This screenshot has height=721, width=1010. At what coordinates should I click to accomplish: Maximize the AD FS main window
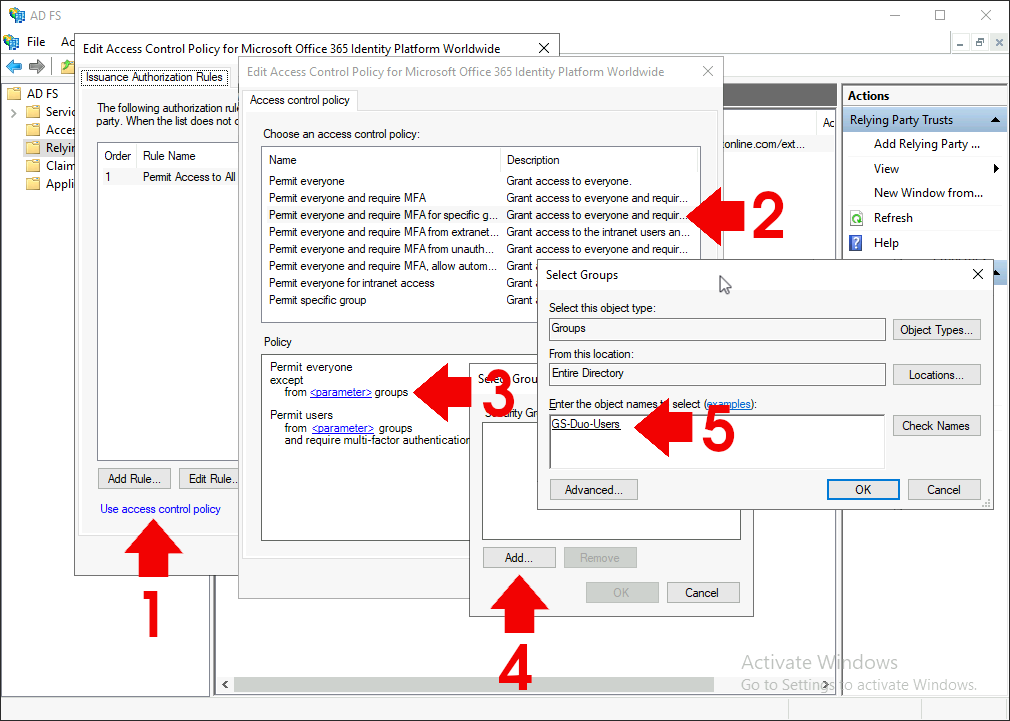click(940, 15)
